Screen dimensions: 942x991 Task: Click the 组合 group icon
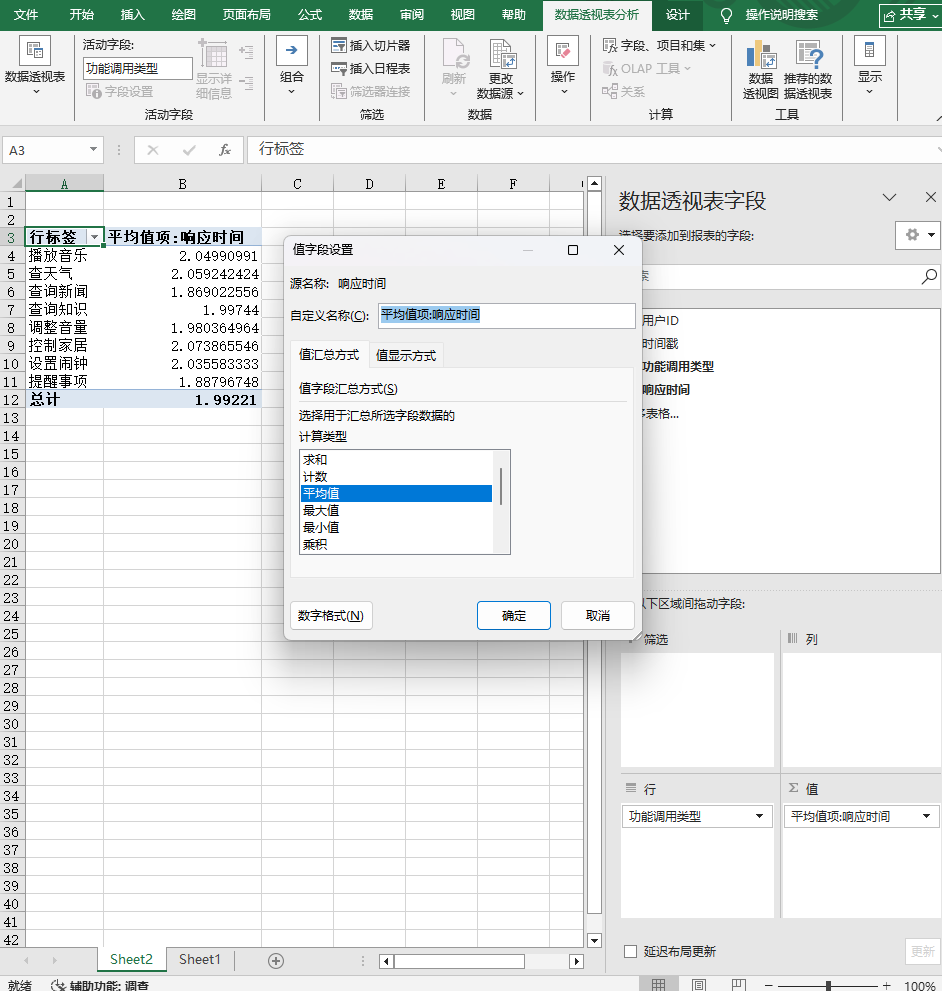[291, 66]
